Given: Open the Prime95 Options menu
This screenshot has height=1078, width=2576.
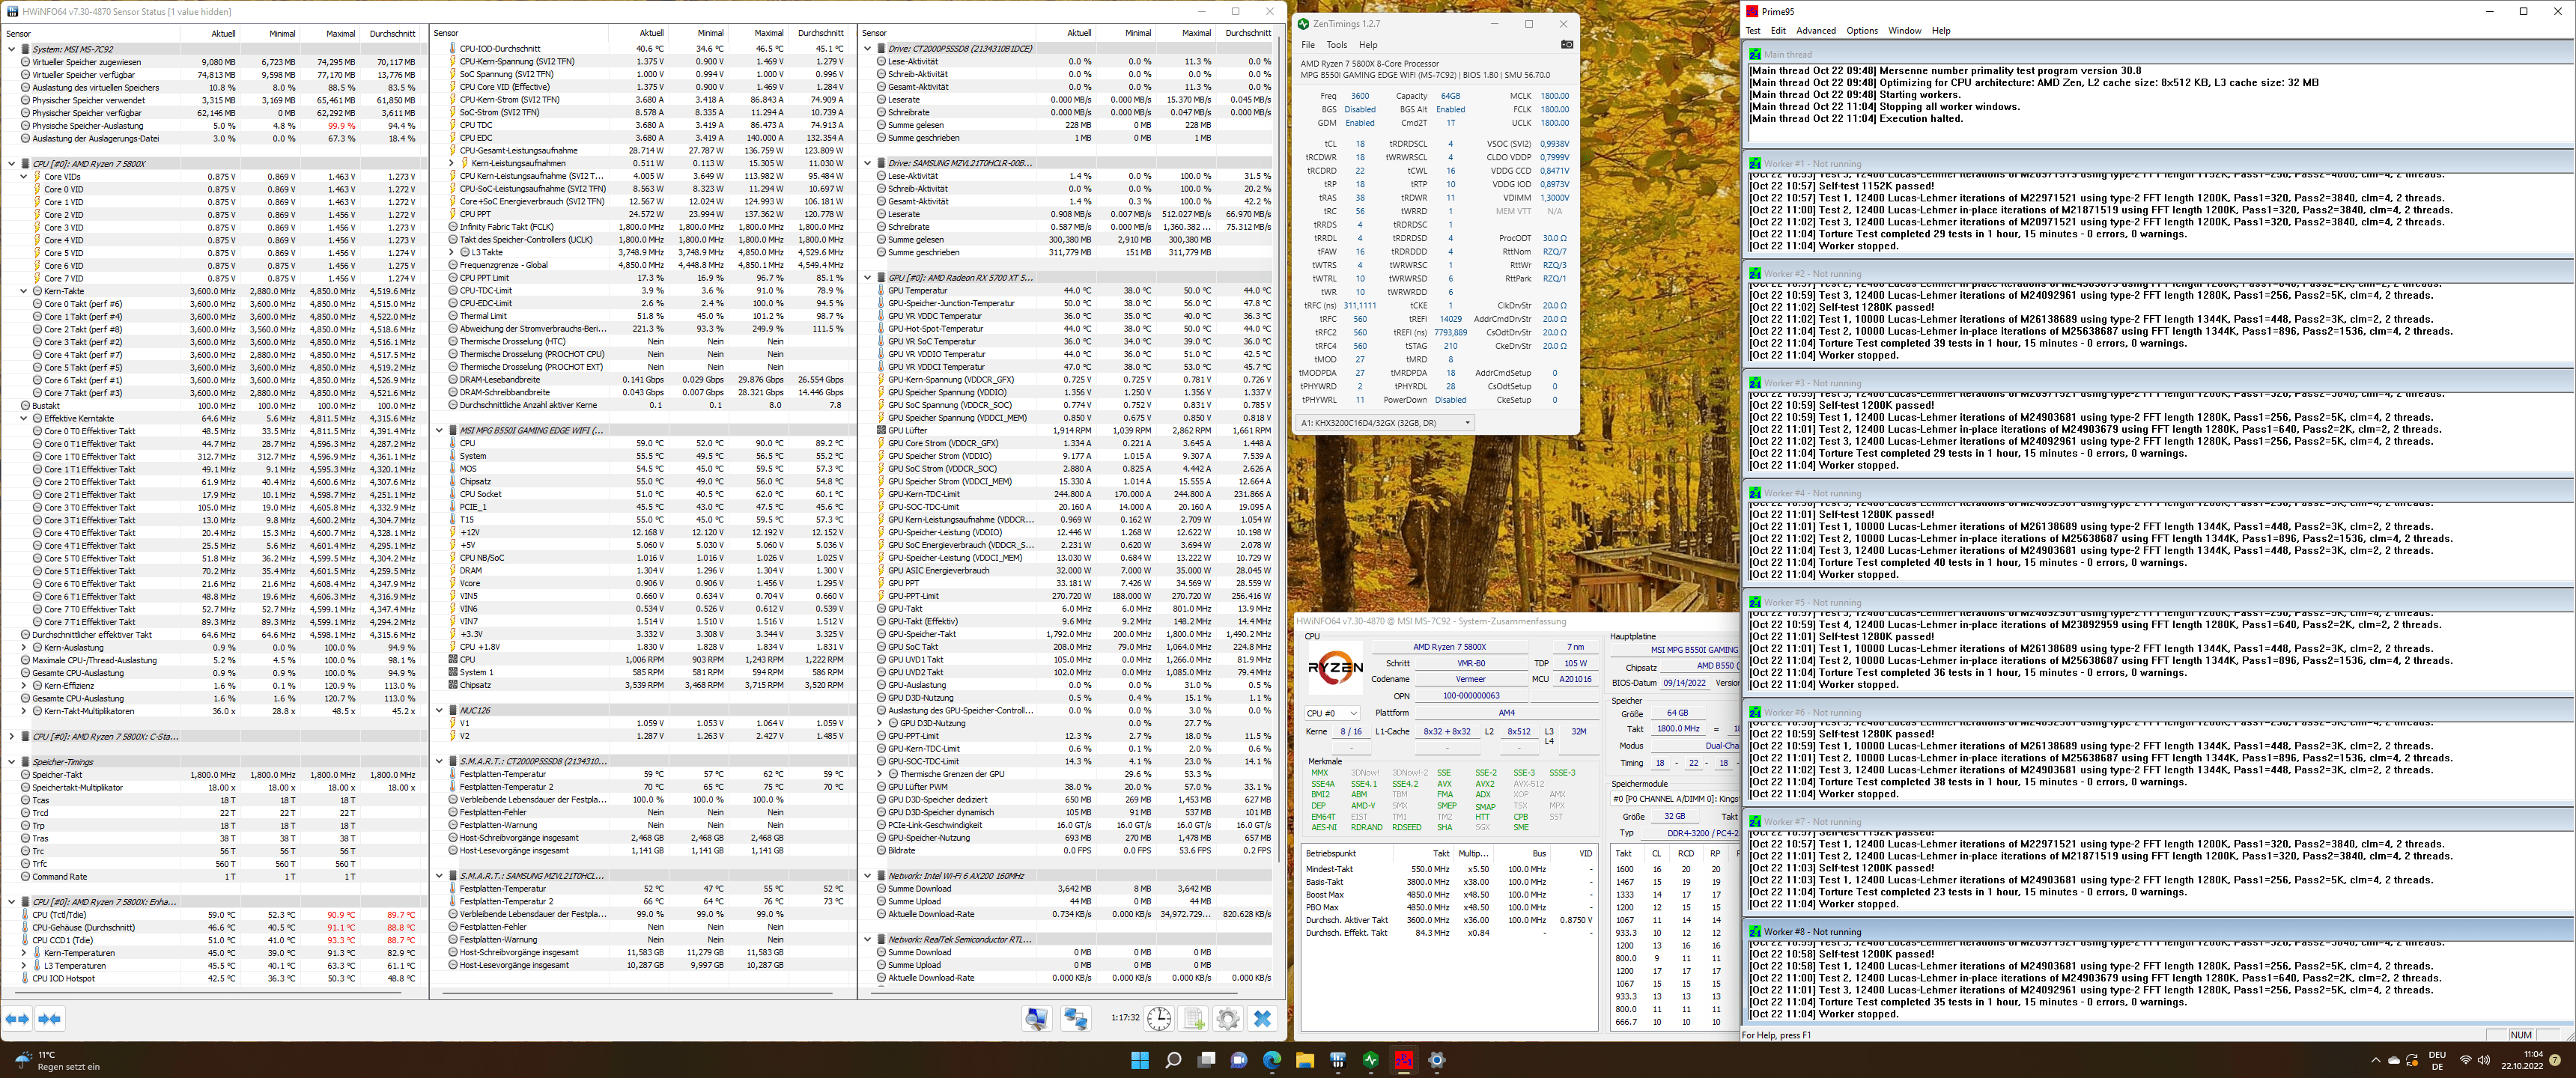Looking at the screenshot, I should tap(1862, 31).
